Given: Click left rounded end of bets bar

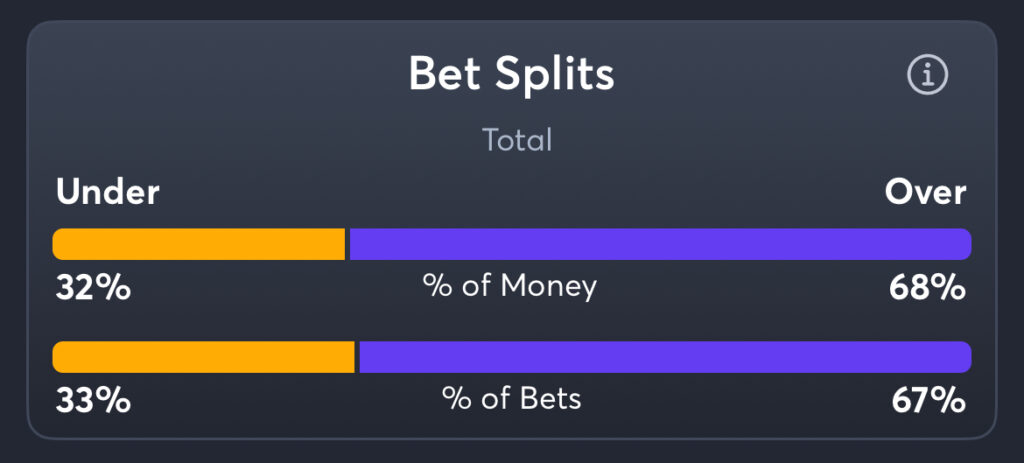Looking at the screenshot, I should tap(60, 357).
